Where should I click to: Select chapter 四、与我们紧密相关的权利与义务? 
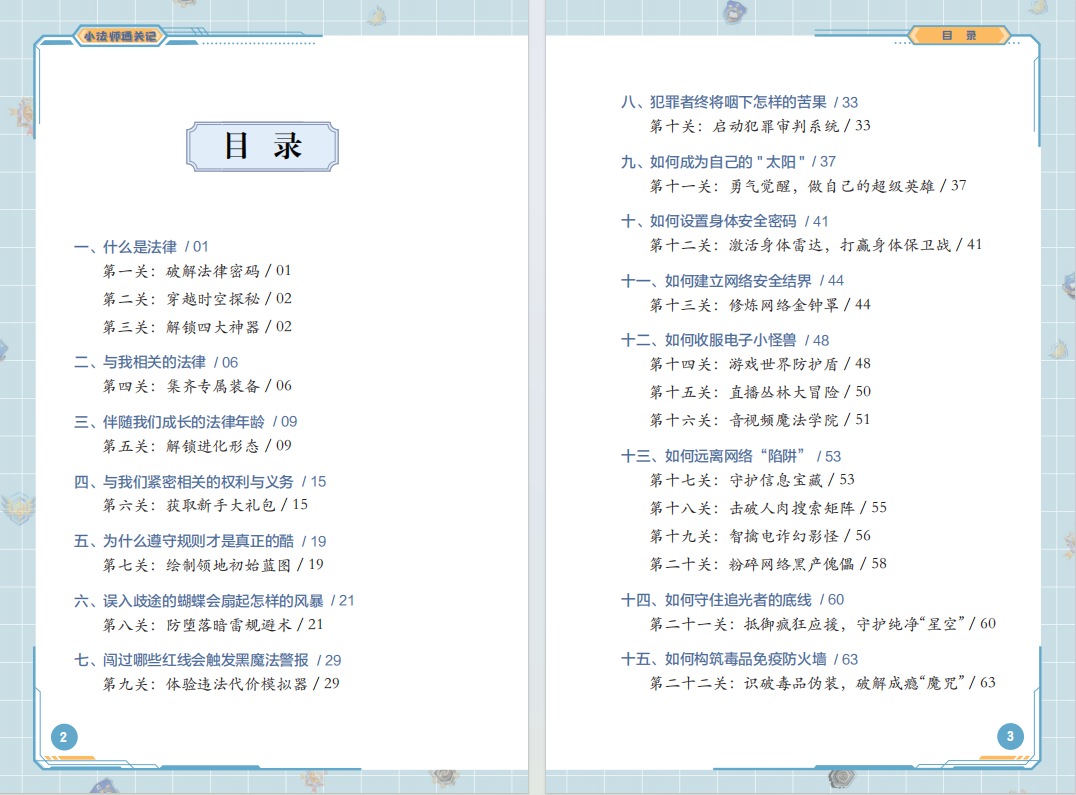tap(200, 481)
